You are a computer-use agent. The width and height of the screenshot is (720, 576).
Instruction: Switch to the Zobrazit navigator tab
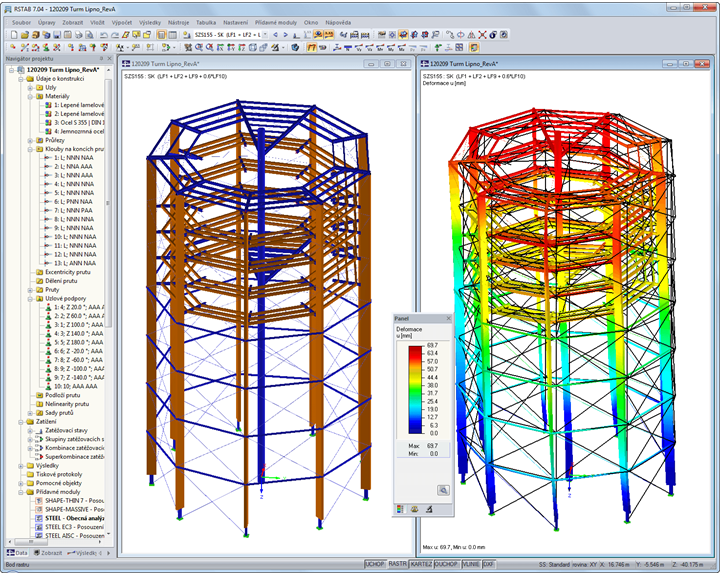click(x=50, y=552)
